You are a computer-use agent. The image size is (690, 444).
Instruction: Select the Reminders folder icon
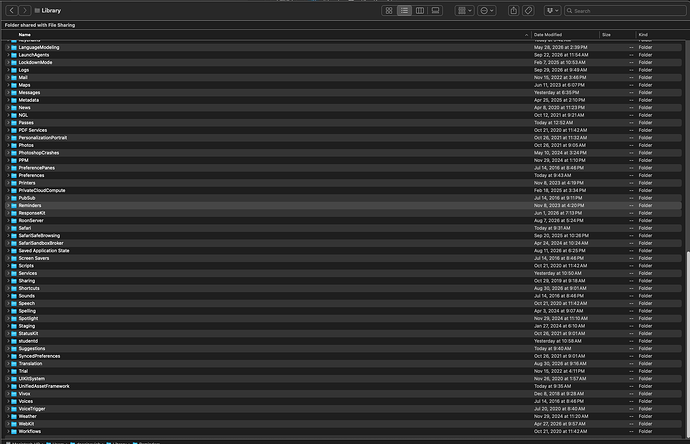click(14, 205)
